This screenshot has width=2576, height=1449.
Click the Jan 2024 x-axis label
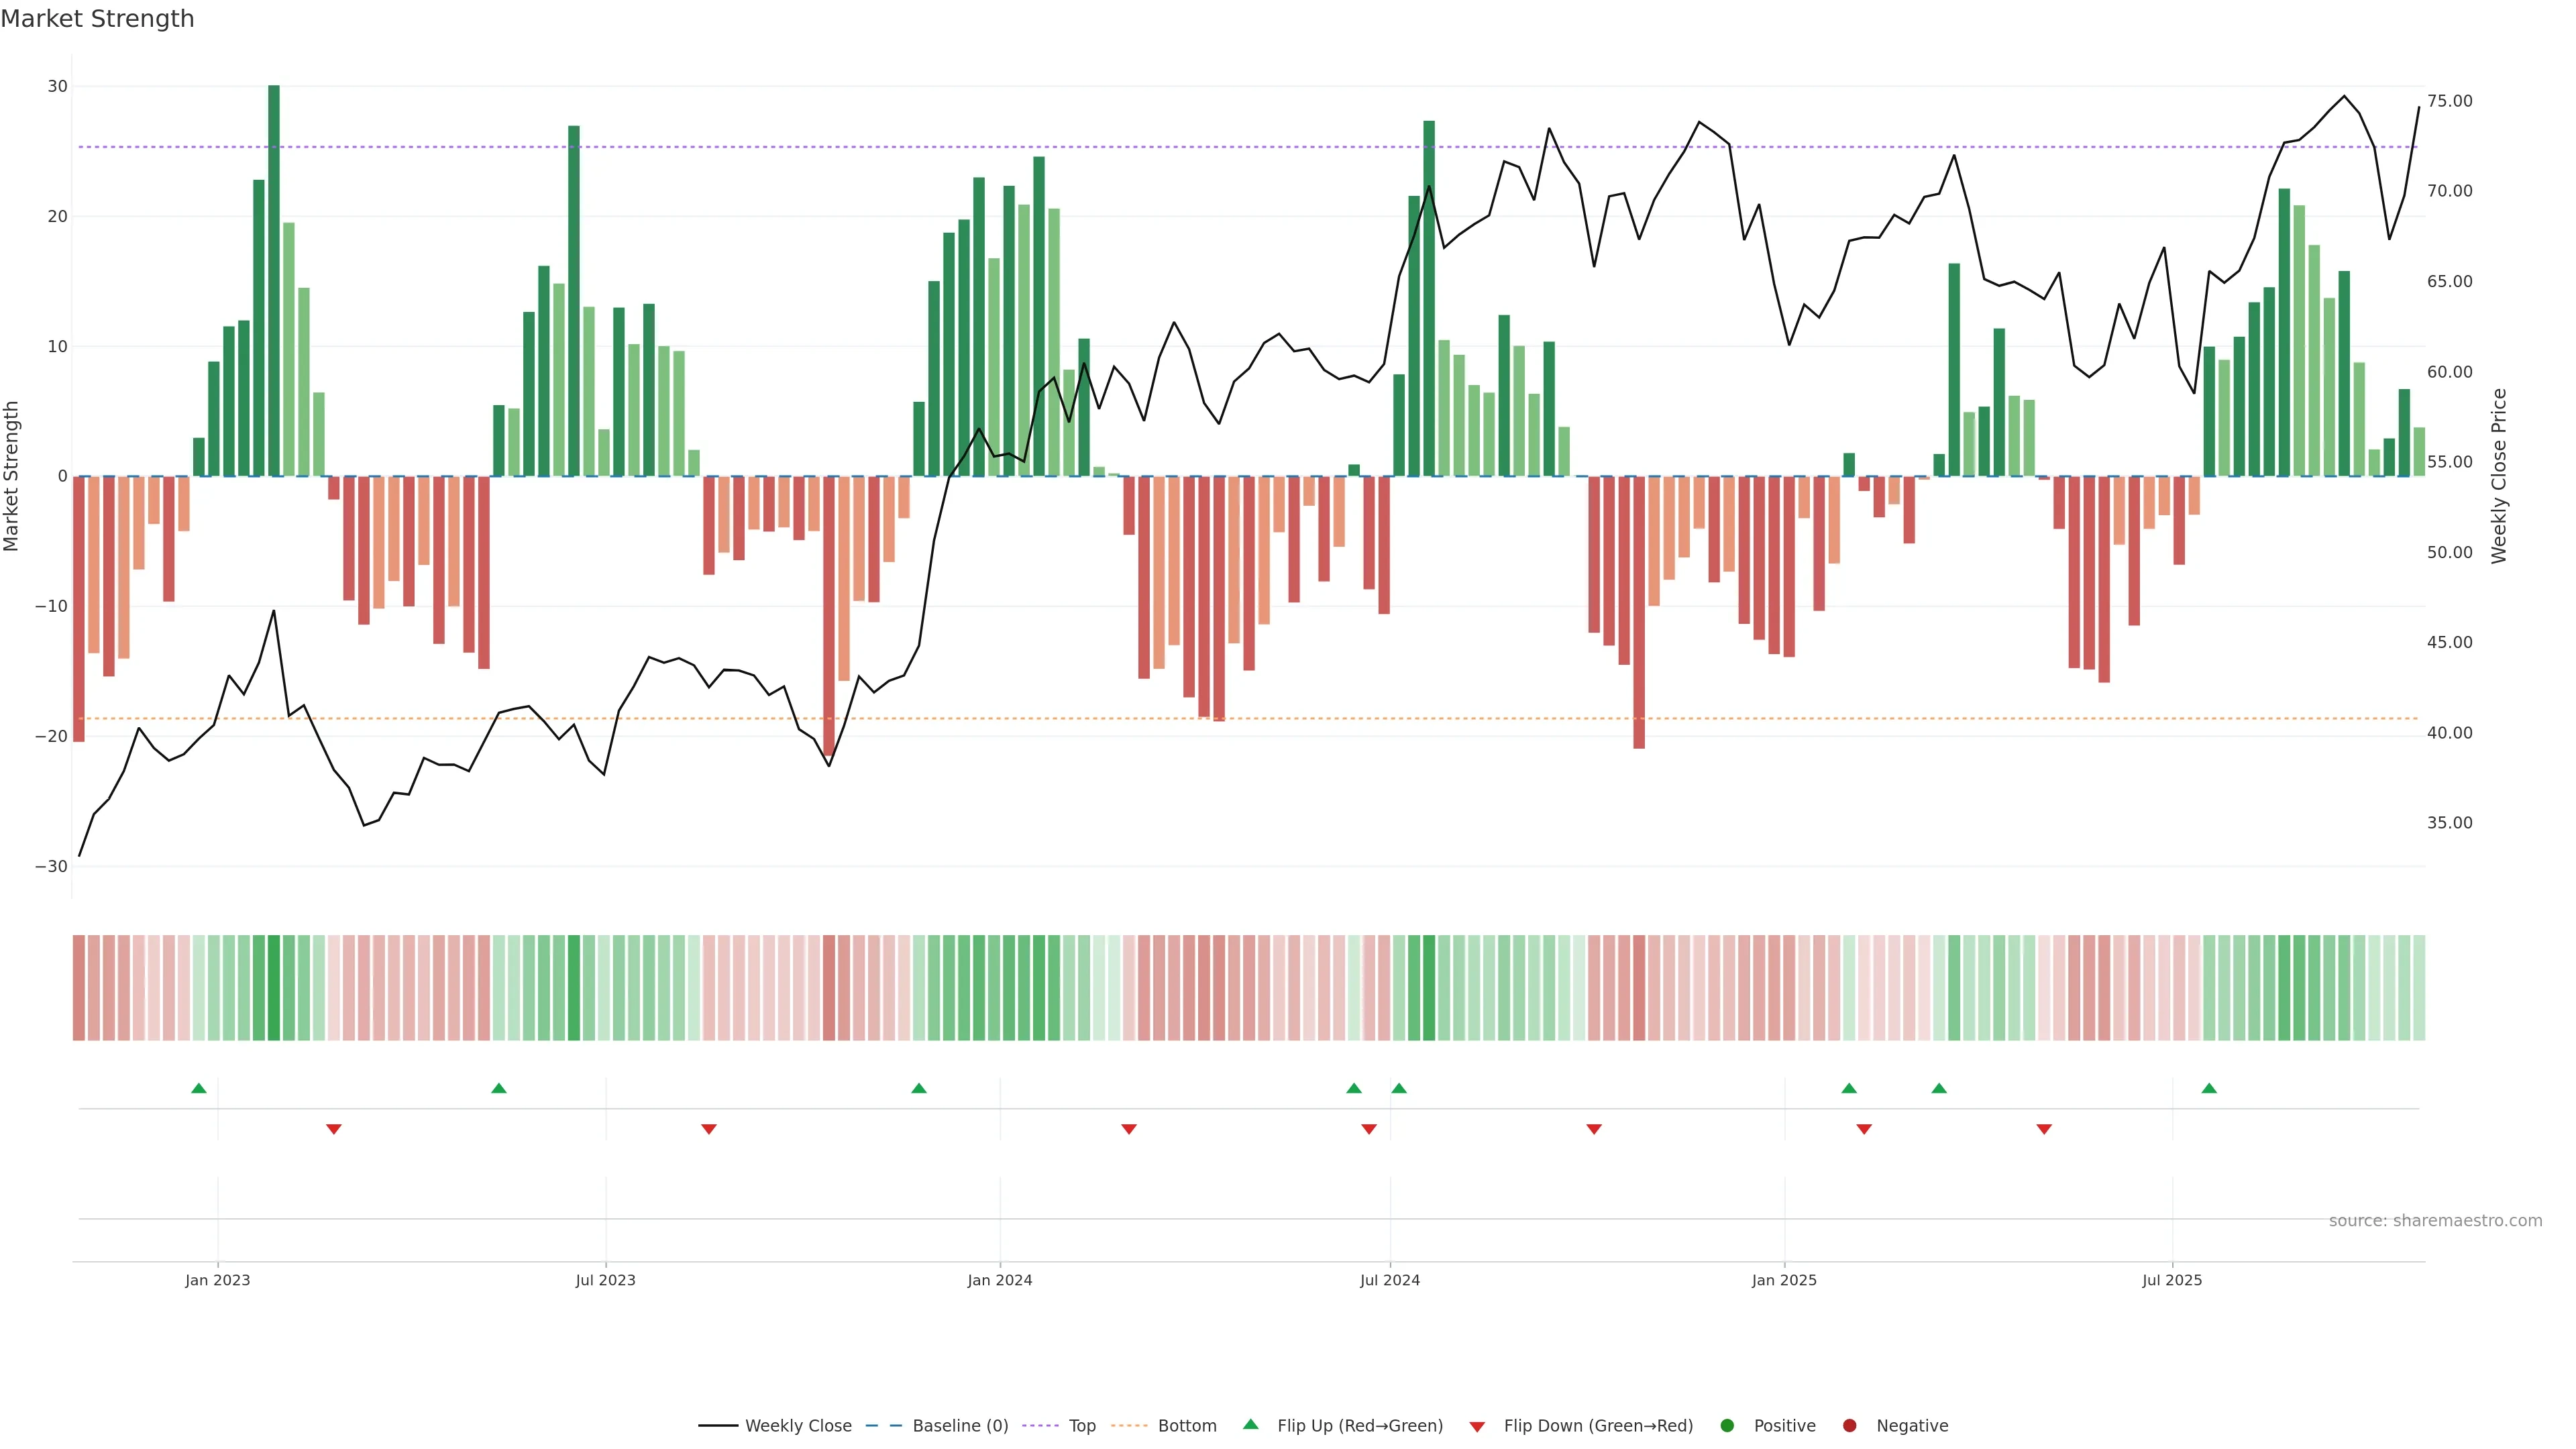999,1280
